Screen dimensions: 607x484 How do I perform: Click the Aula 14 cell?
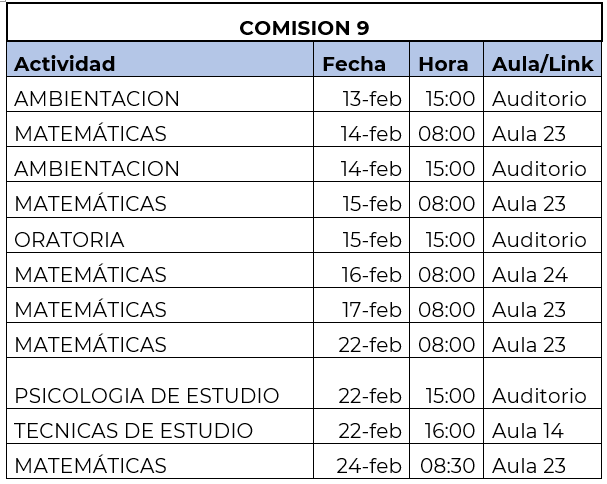[x=528, y=431]
